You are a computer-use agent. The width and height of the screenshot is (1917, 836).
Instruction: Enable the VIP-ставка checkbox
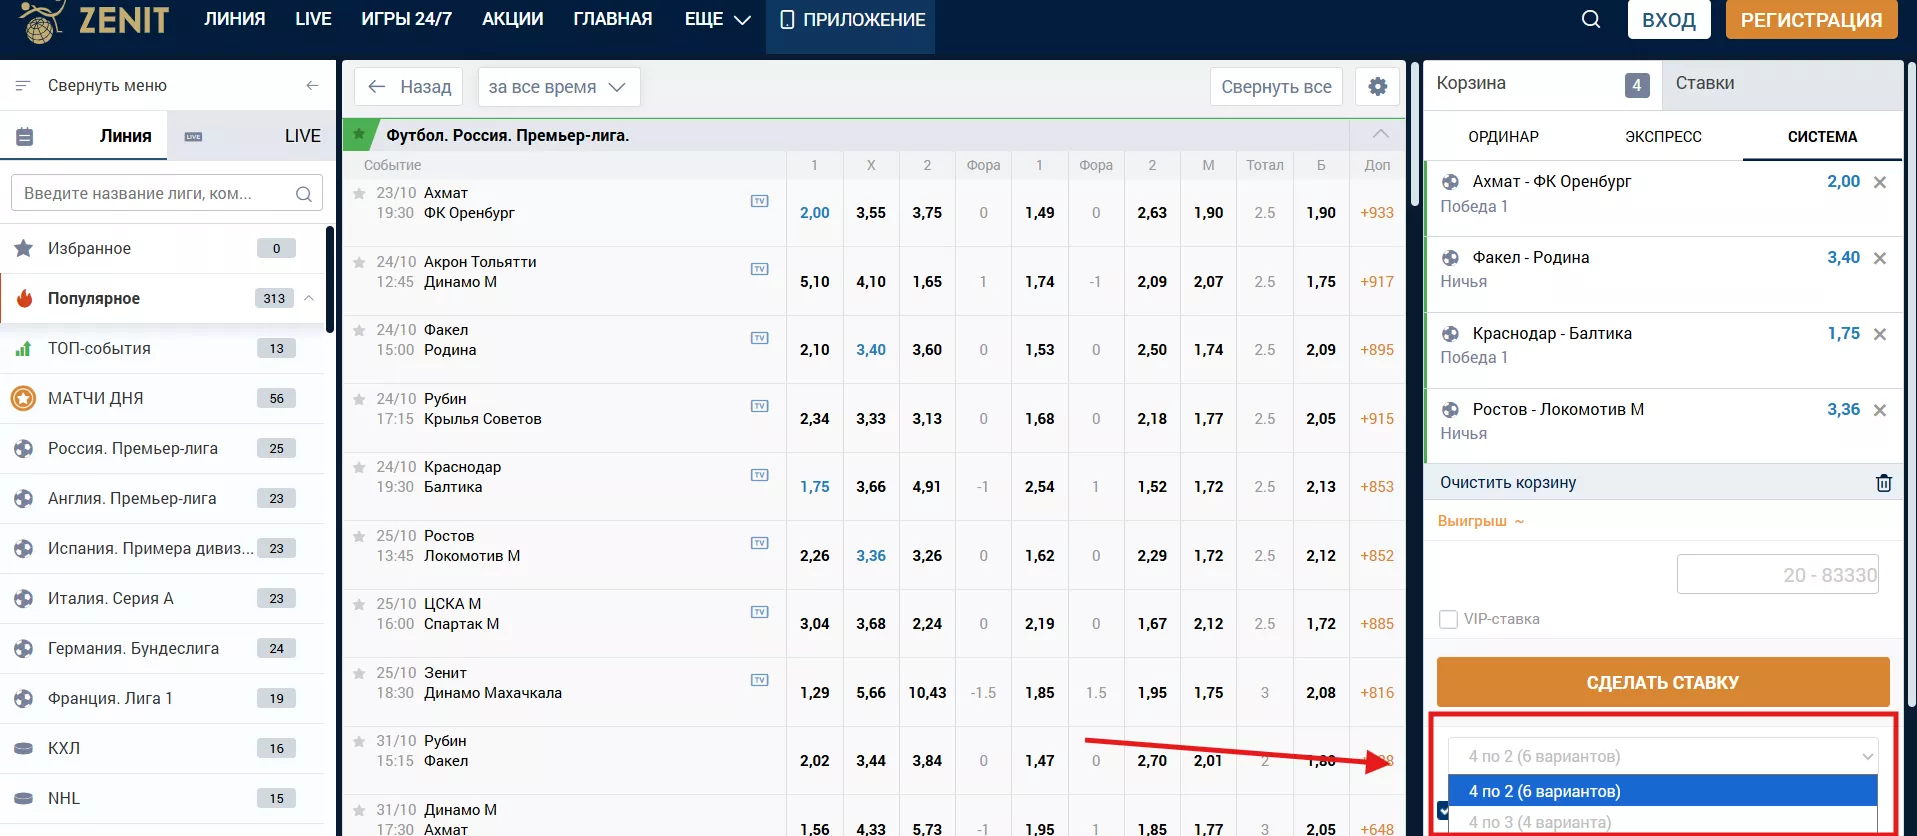[x=1448, y=619]
